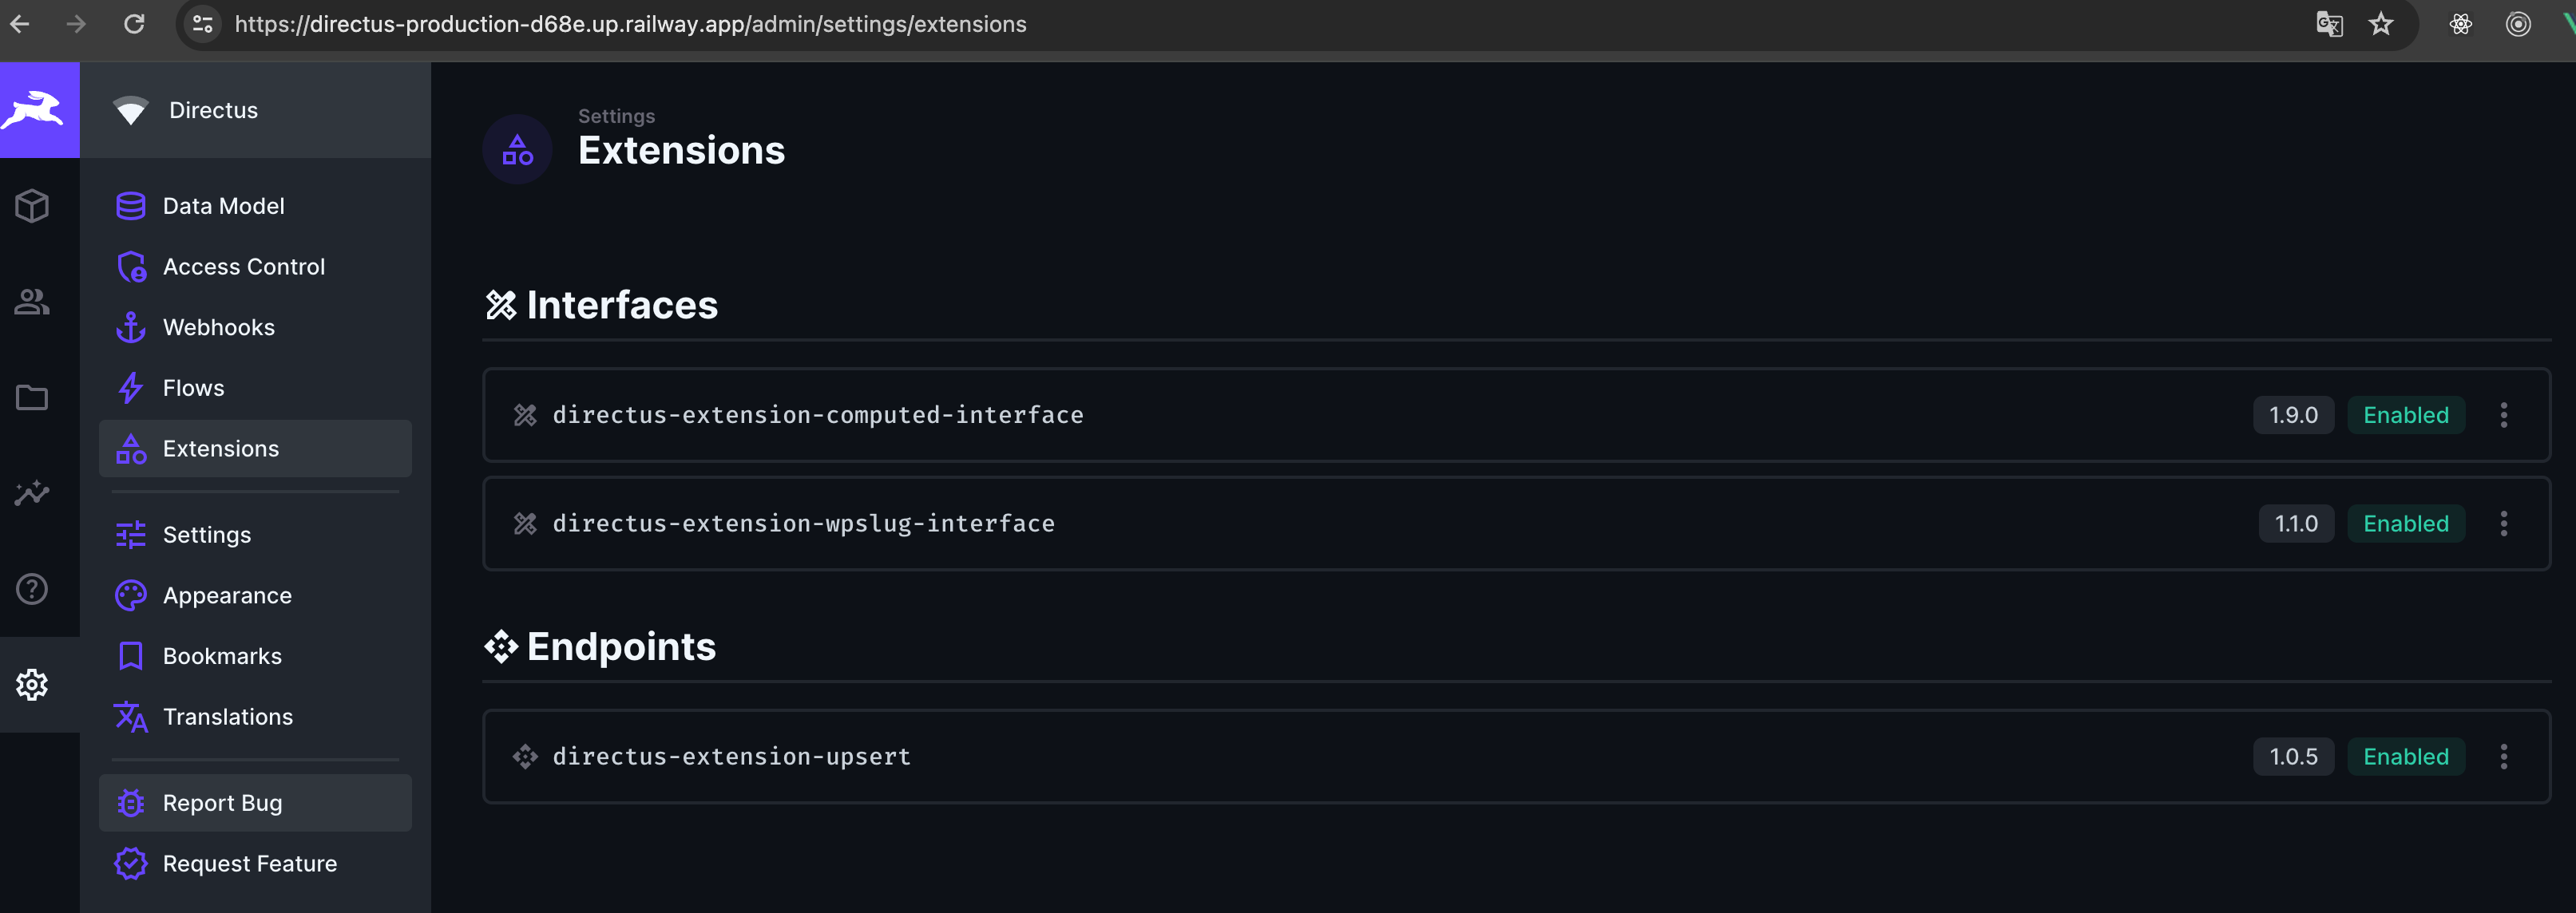
Task: Click the browser back arrow
Action: tap(20, 24)
